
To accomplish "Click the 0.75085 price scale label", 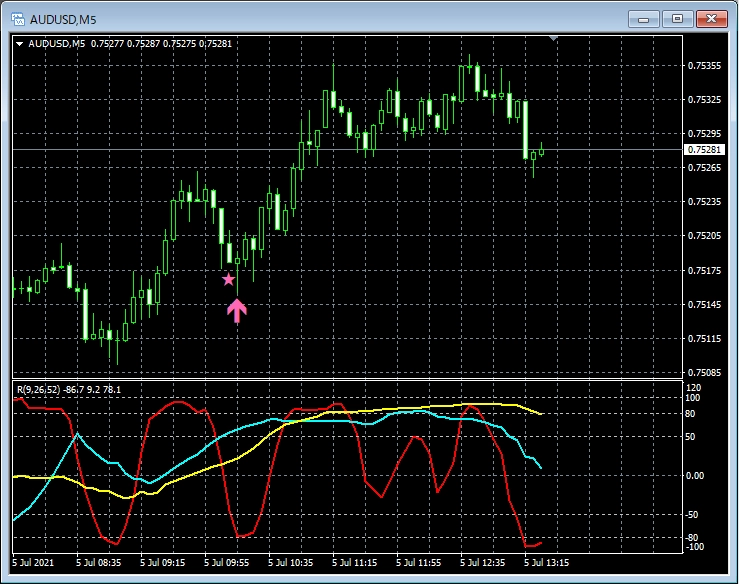I will click(x=704, y=373).
